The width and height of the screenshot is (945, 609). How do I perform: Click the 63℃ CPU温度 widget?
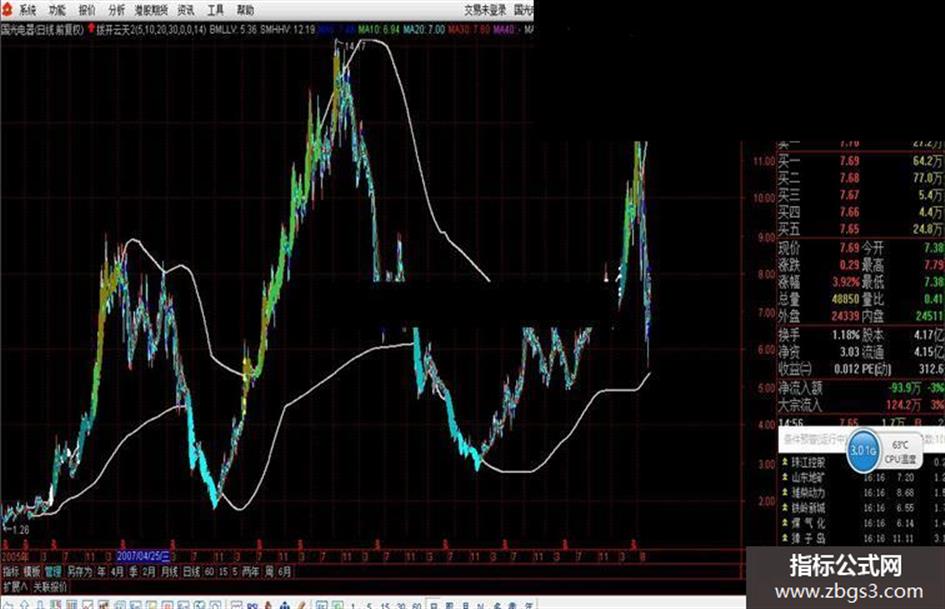[900, 452]
